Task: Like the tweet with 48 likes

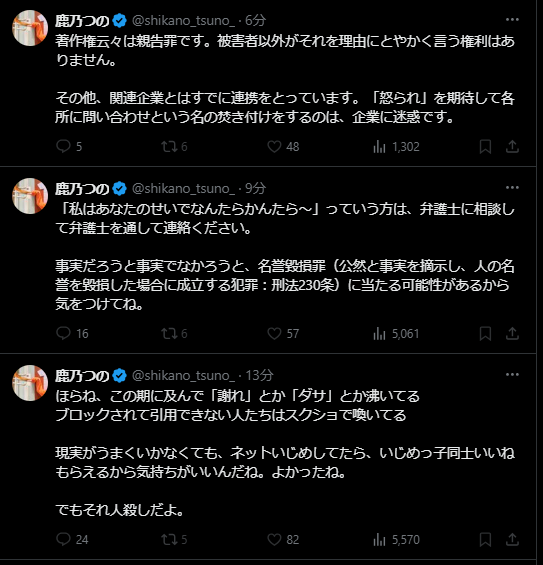Action: [274, 146]
